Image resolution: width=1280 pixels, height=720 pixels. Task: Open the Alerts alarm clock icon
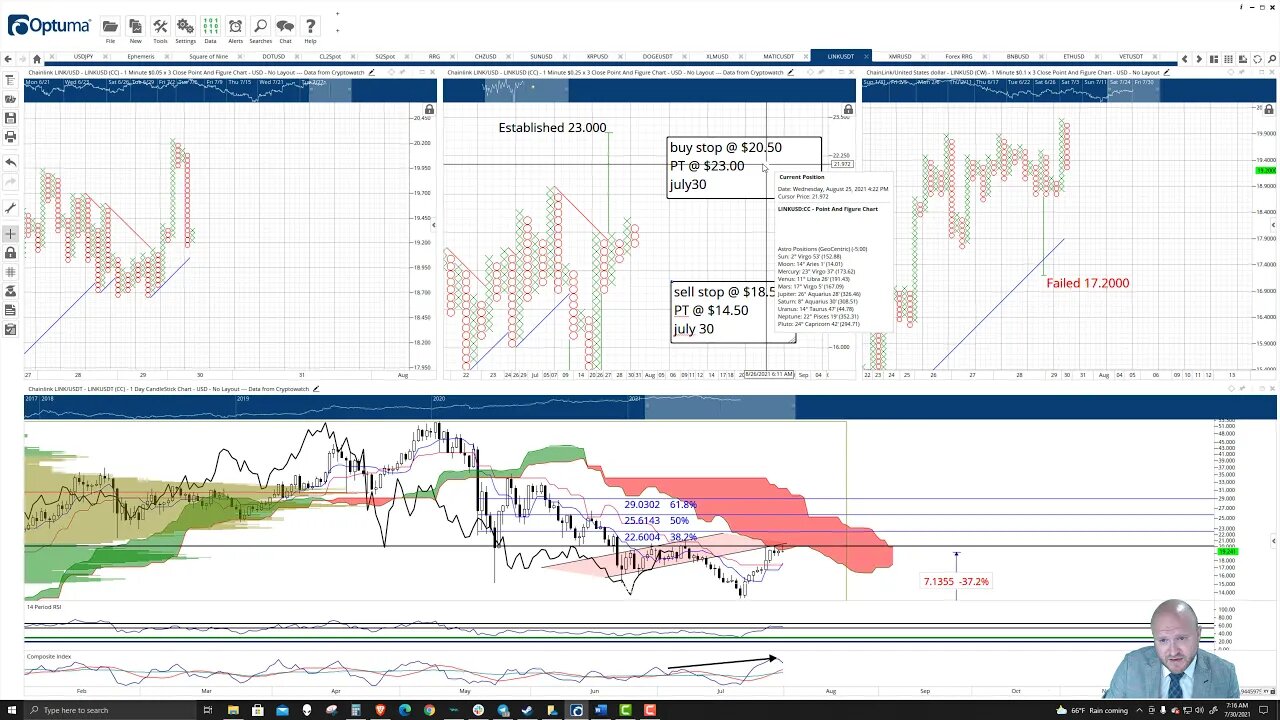coord(235,26)
